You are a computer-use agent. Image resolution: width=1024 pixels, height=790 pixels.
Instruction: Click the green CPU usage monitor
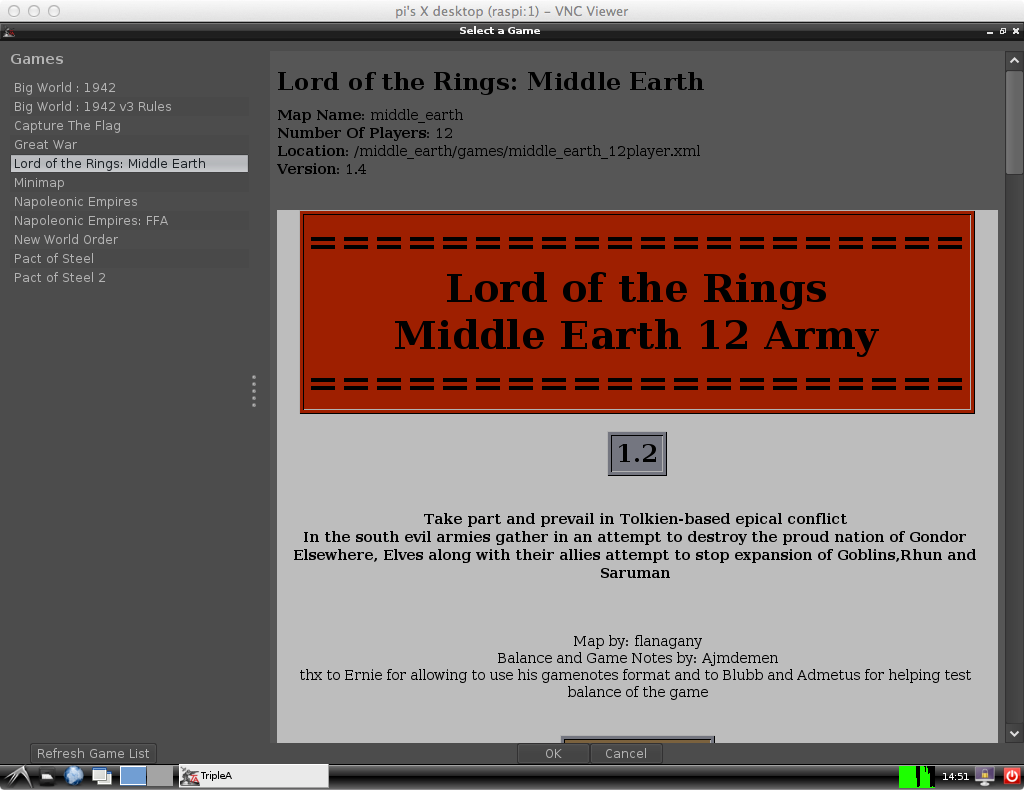coord(916,776)
